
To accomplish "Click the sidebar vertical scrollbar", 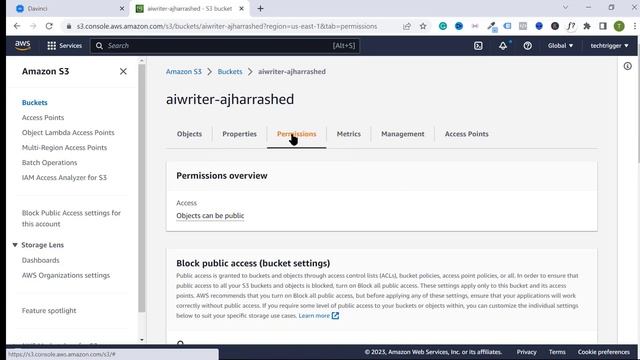I will tap(142, 188).
